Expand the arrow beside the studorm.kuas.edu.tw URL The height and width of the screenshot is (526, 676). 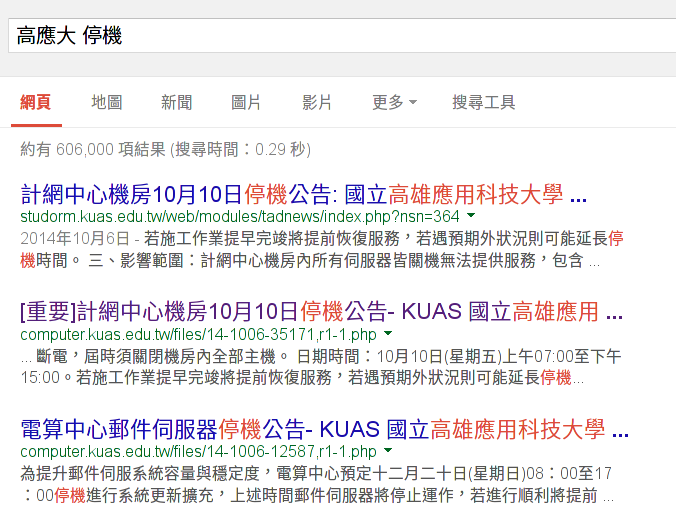pyautogui.click(x=471, y=215)
